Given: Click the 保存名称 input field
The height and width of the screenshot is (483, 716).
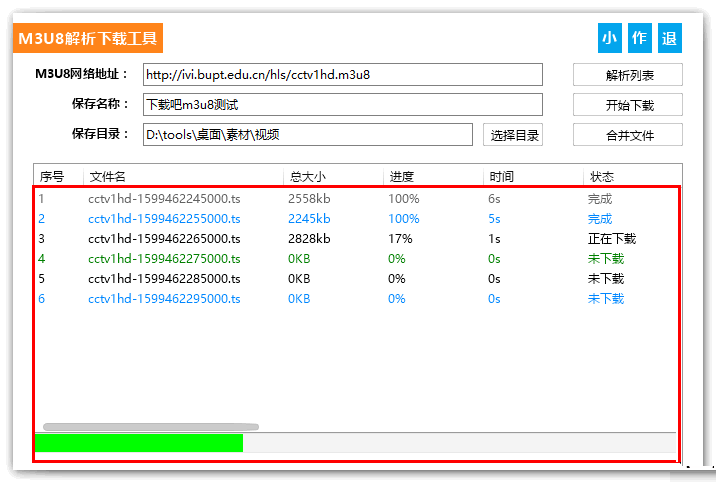Looking at the screenshot, I should click(x=343, y=105).
